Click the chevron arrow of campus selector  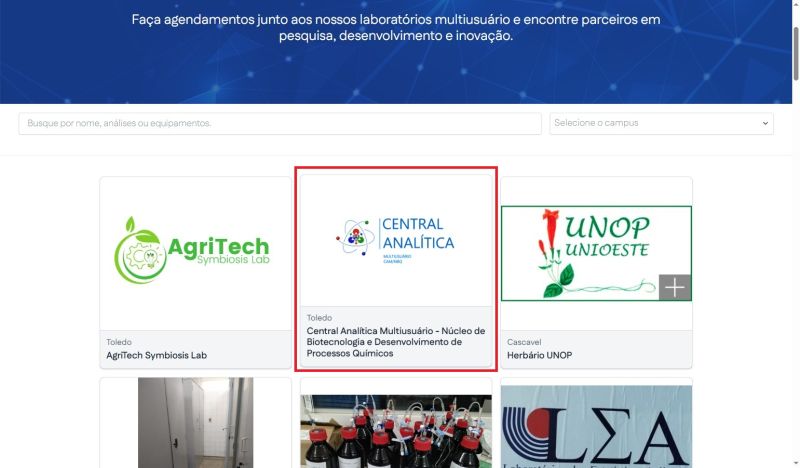coord(766,123)
